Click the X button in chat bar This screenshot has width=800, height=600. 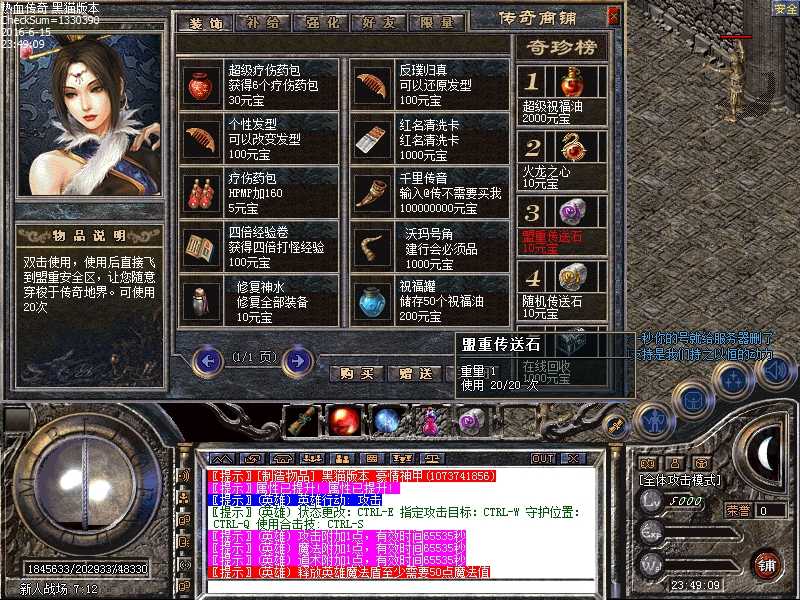pos(573,459)
